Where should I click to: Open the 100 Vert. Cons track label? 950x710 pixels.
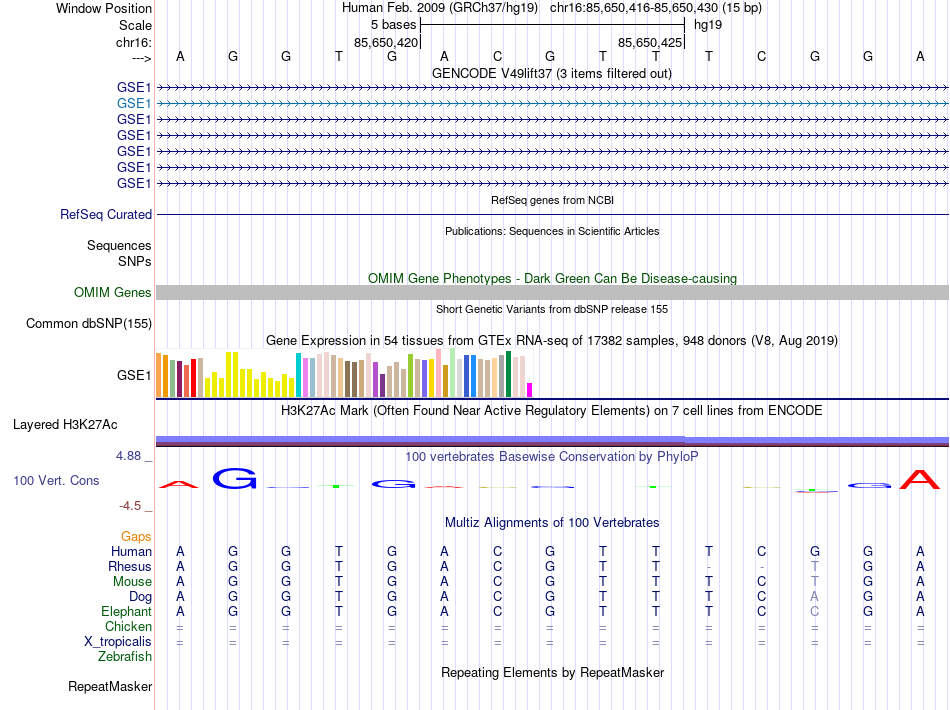(56, 480)
